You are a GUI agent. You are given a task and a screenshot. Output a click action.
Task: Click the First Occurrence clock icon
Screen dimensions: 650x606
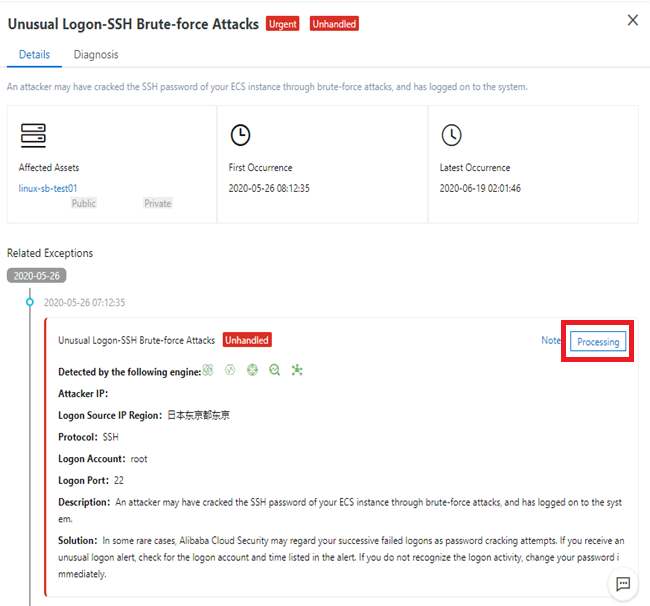(x=240, y=135)
